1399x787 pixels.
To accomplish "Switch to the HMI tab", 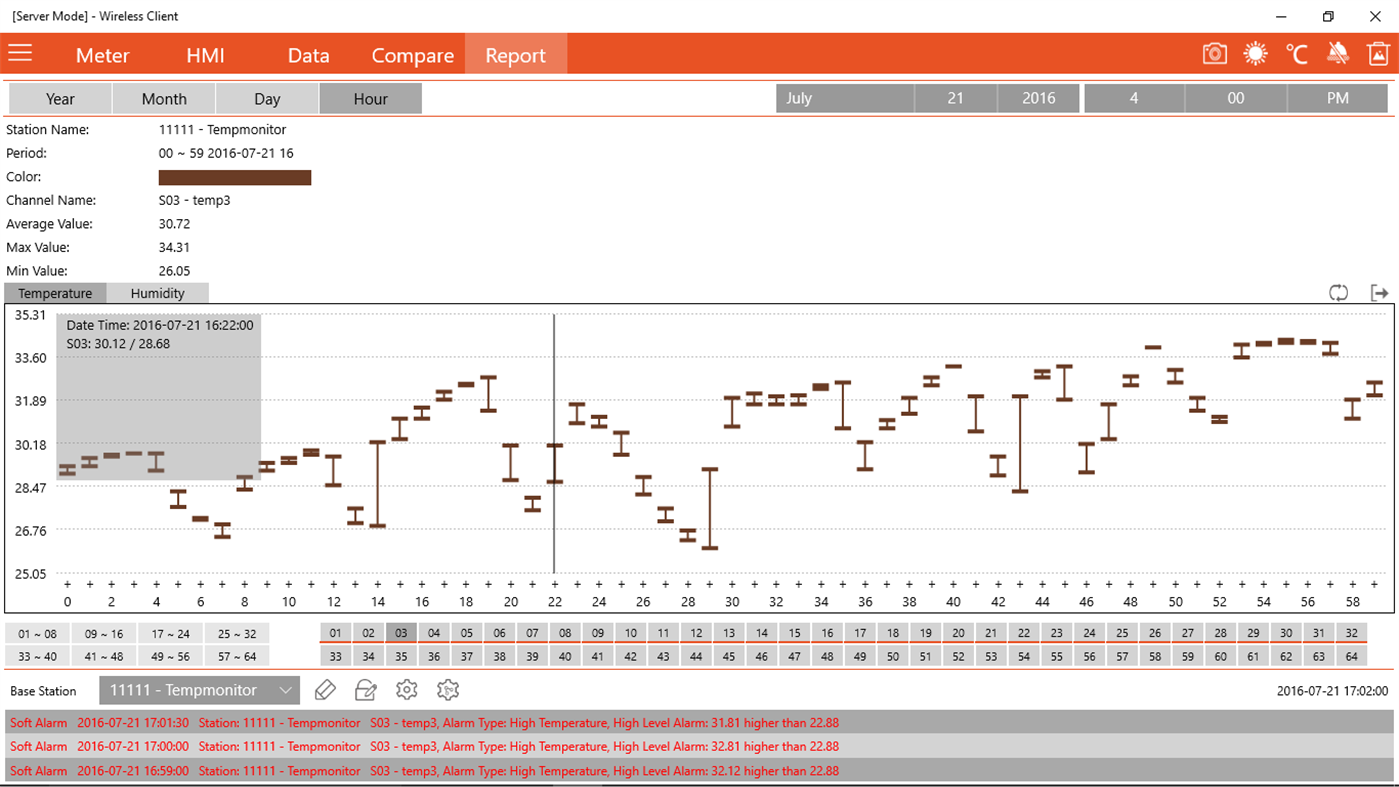I will tap(205, 55).
